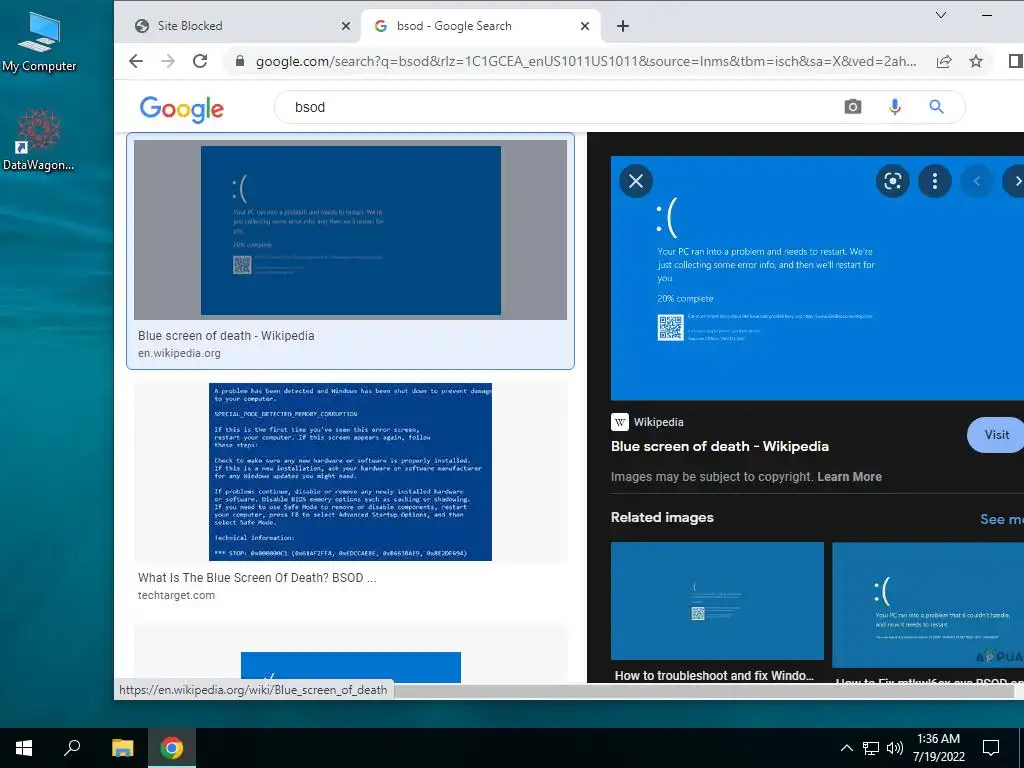This screenshot has height=768, width=1024.
Task: Open DataWagon desktop shortcut
Action: pyautogui.click(x=39, y=140)
